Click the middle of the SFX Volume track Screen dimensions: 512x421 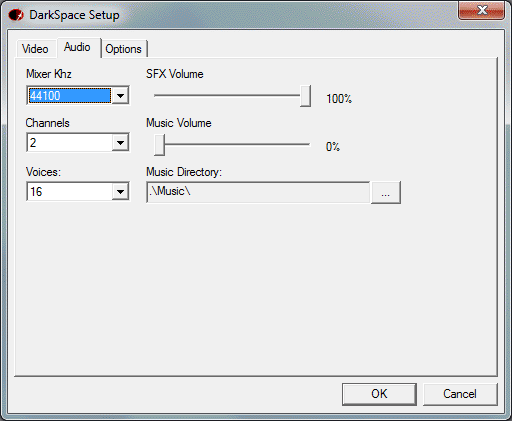tap(232, 95)
